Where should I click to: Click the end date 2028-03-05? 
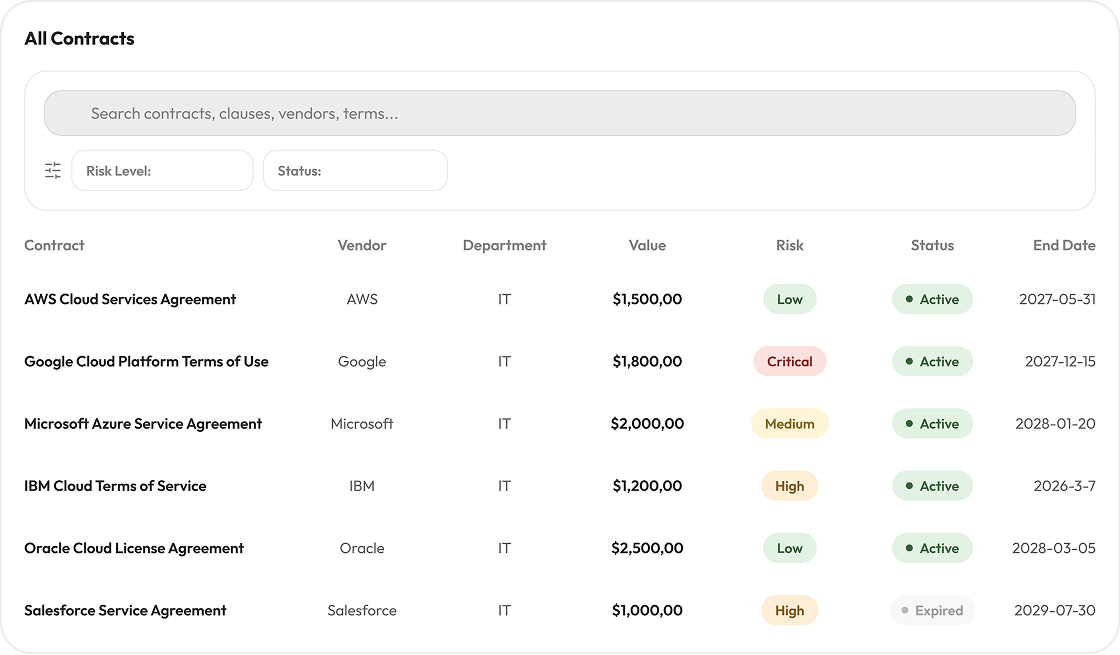coord(1054,548)
